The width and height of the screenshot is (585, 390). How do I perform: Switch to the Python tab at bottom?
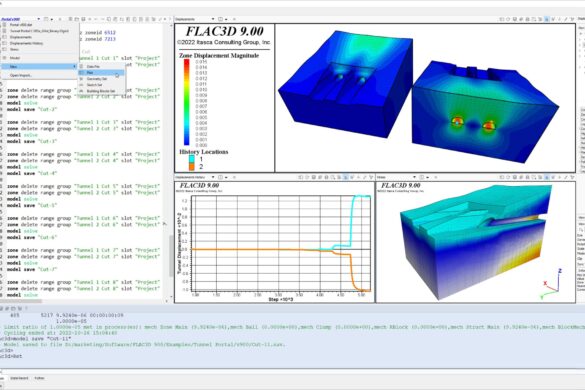coord(39,378)
